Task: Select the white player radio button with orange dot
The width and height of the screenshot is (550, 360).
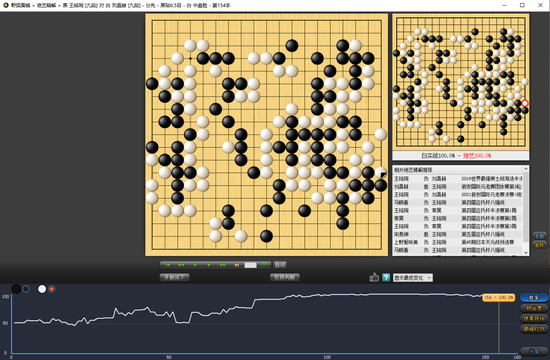Action: [52, 289]
